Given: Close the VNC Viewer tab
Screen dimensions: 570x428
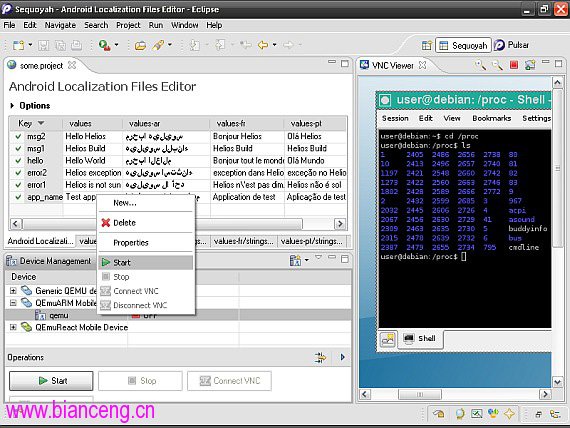Looking at the screenshot, I should pos(422,65).
